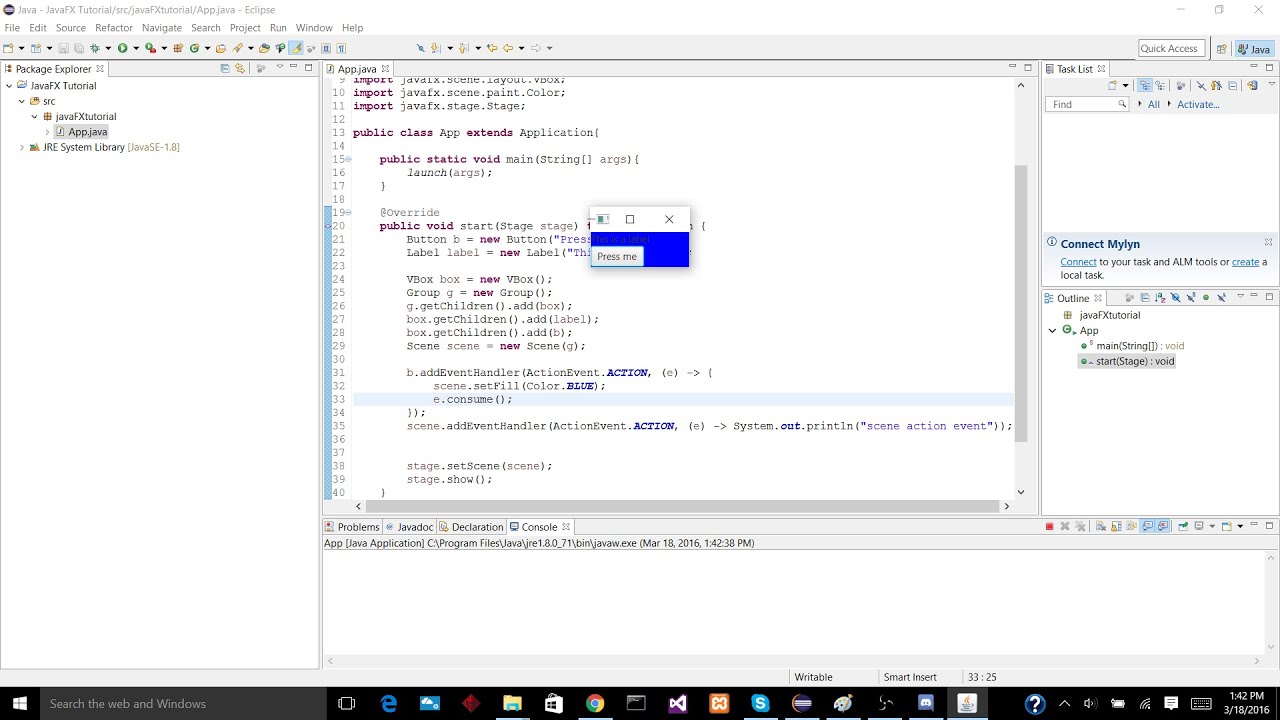Click Hide Static Members icon in Outline
This screenshot has height=720, width=1280.
coord(1191,298)
